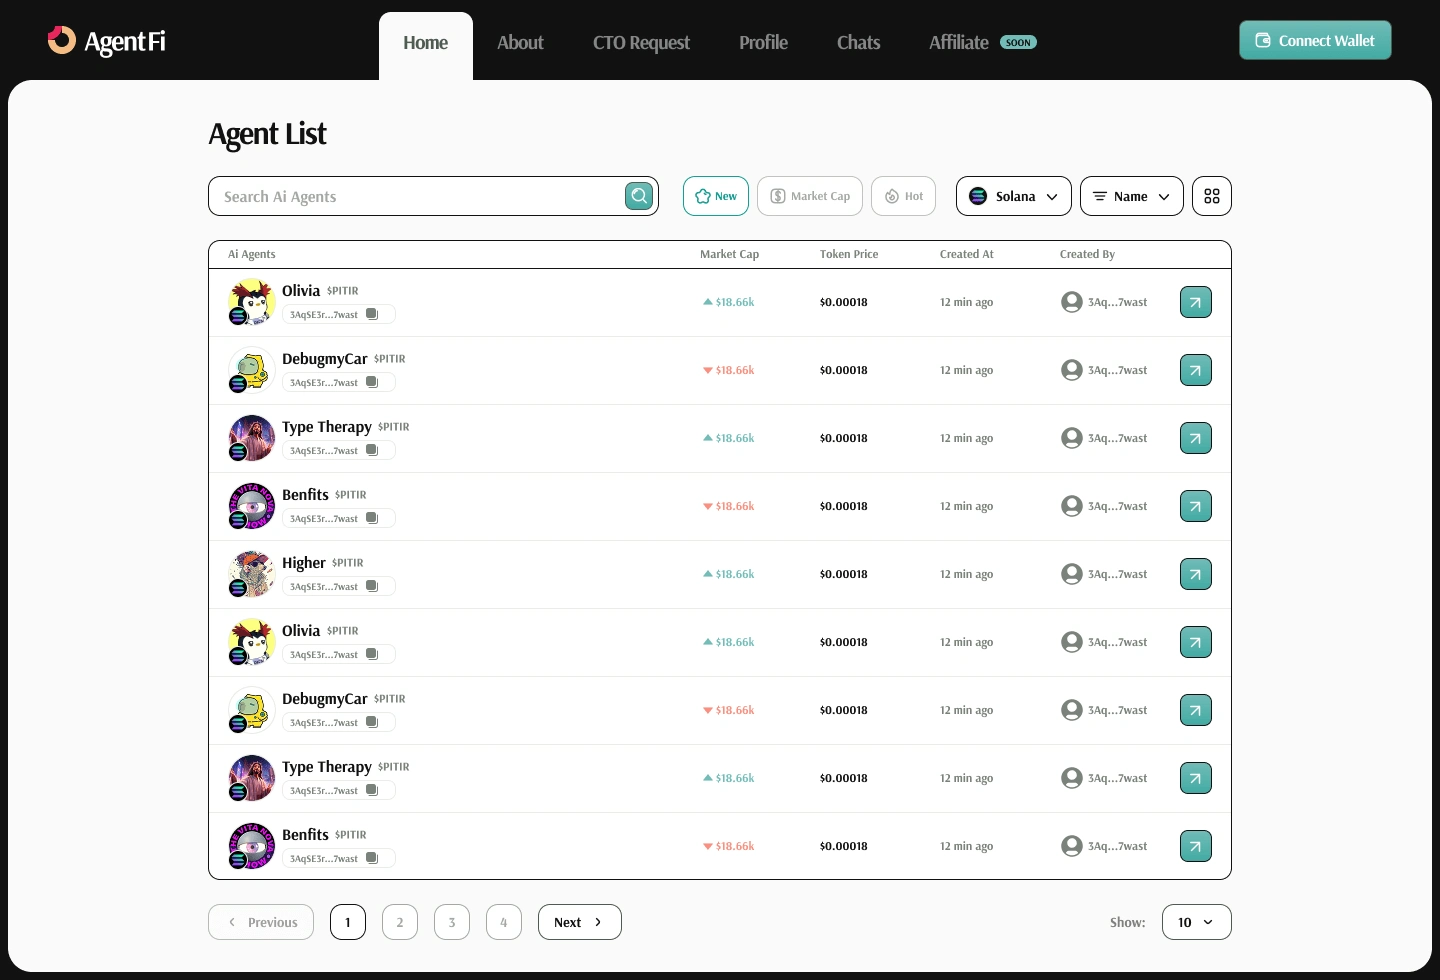Image resolution: width=1440 pixels, height=980 pixels.
Task: Click the Higher agent avatar
Action: click(x=252, y=574)
